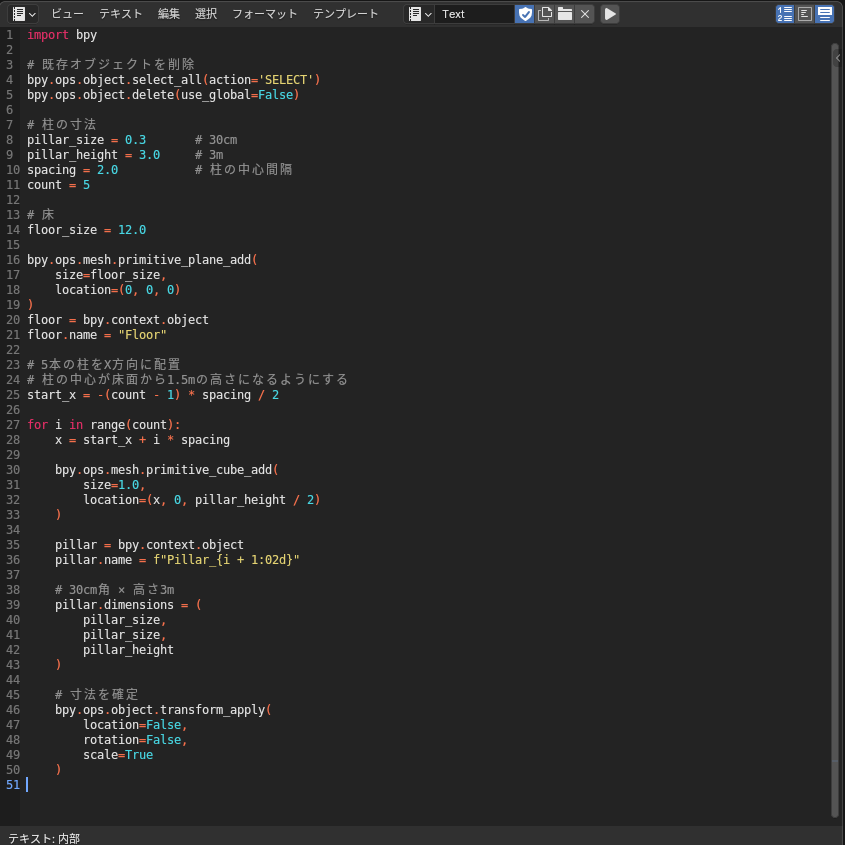Toggle word wrap
The width and height of the screenshot is (845, 845).
(805, 14)
